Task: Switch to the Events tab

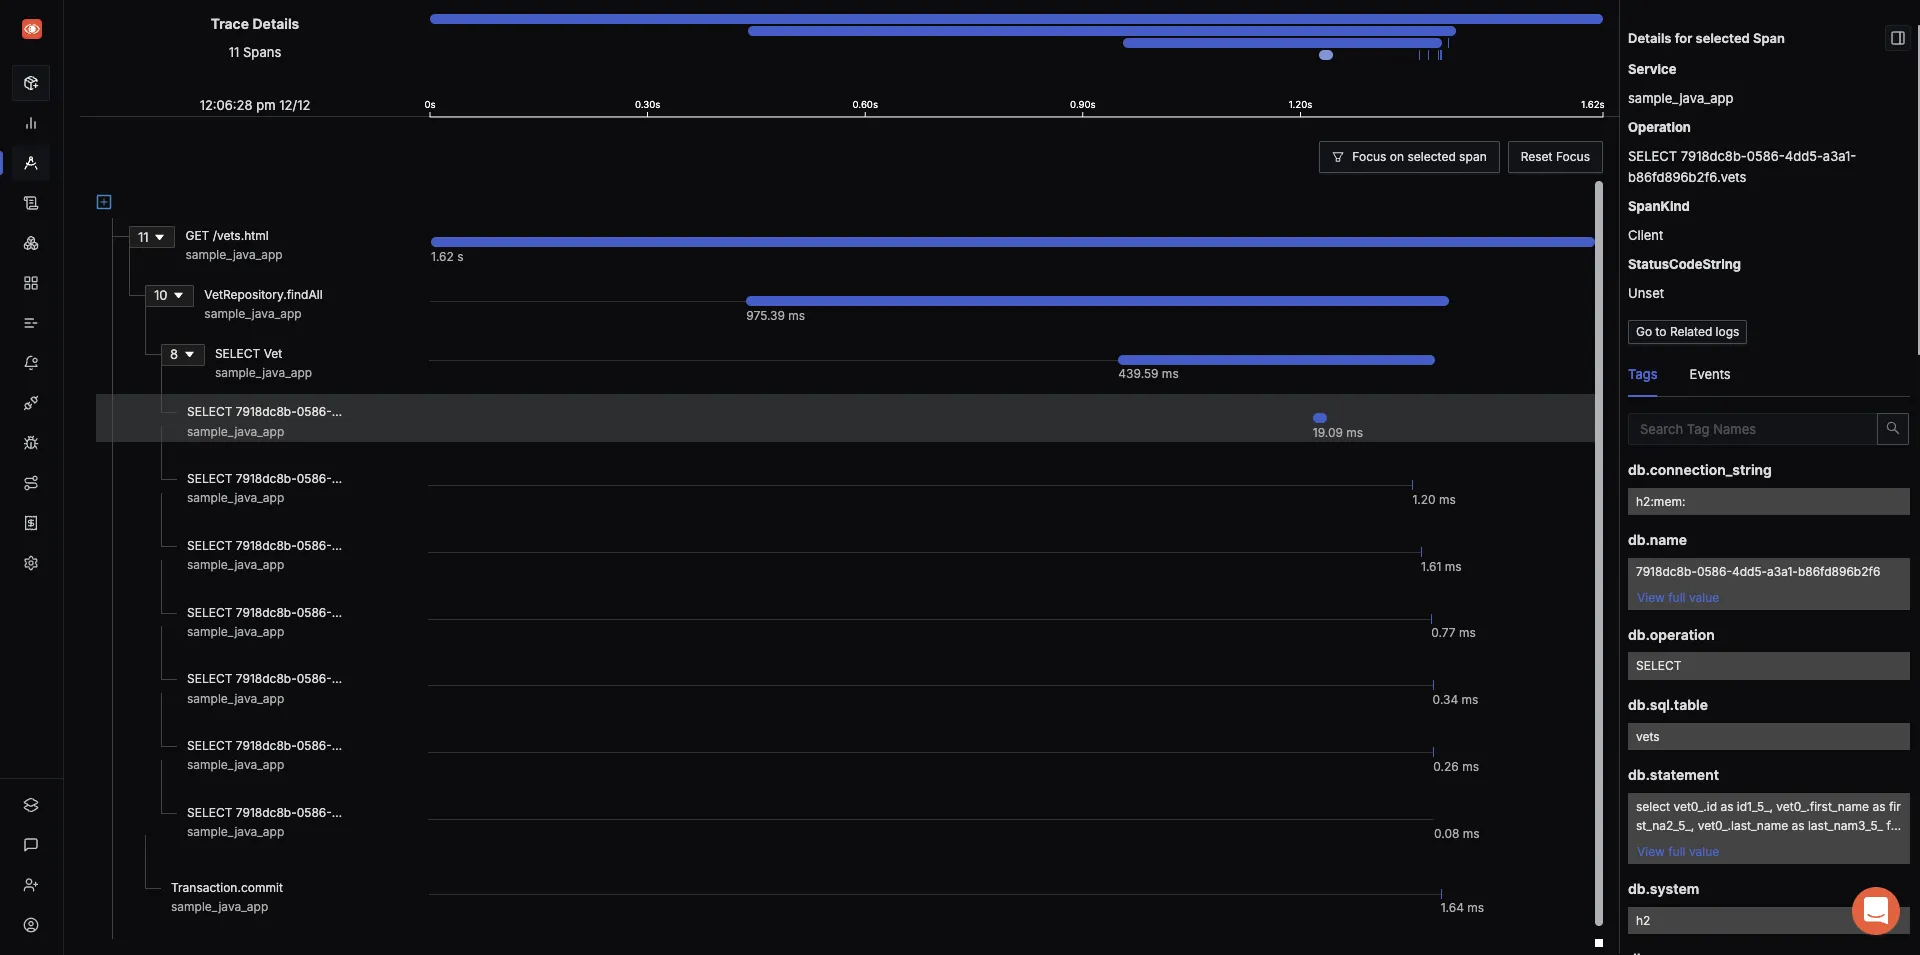Action: coord(1709,374)
